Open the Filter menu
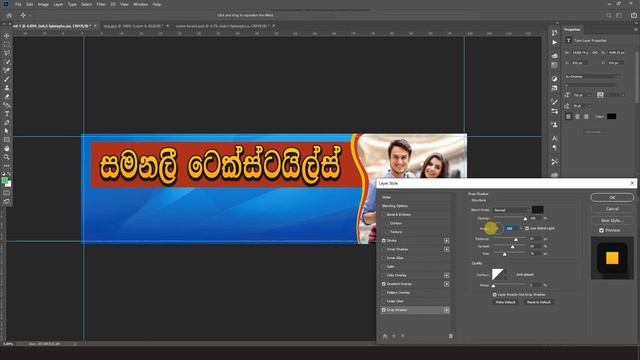The height and width of the screenshot is (360, 640). pos(101,4)
